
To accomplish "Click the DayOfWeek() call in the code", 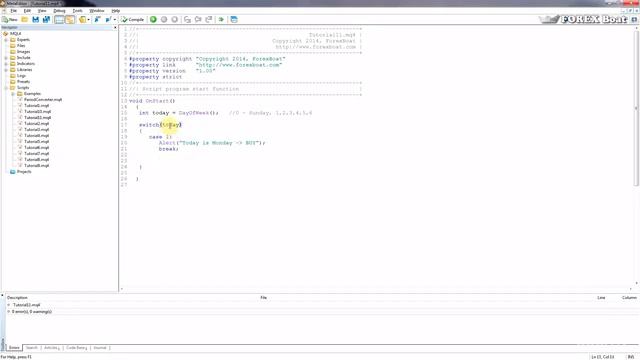I will [x=198, y=113].
